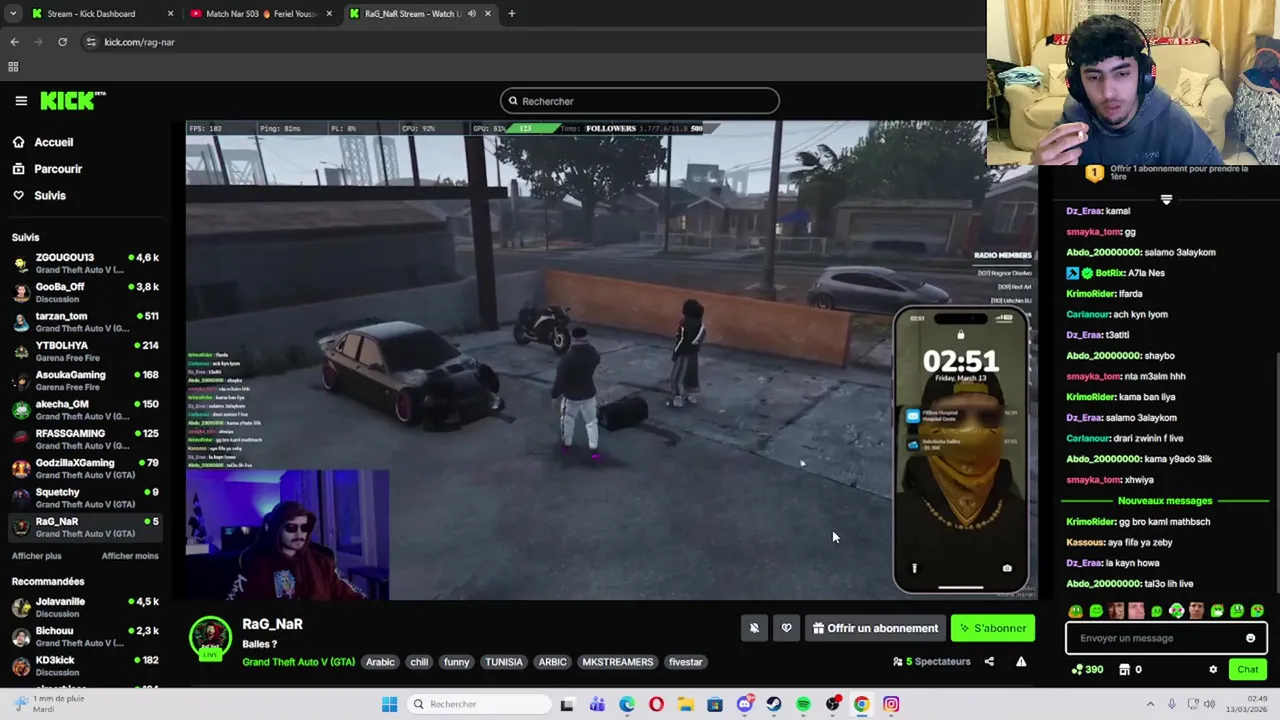Viewport: 1280px width, 720px height.
Task: Jump to new chat messages via Nouveaux messages
Action: pos(1165,501)
